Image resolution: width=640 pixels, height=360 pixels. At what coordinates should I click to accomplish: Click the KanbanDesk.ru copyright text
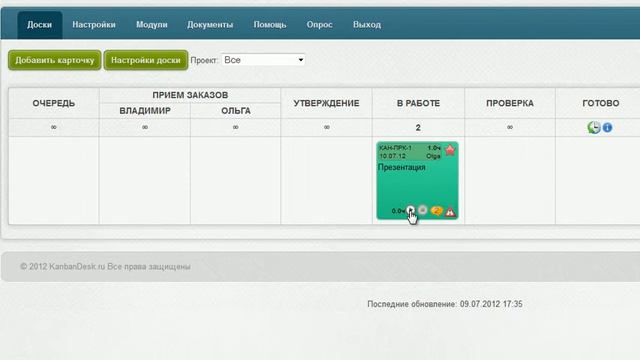coord(105,267)
